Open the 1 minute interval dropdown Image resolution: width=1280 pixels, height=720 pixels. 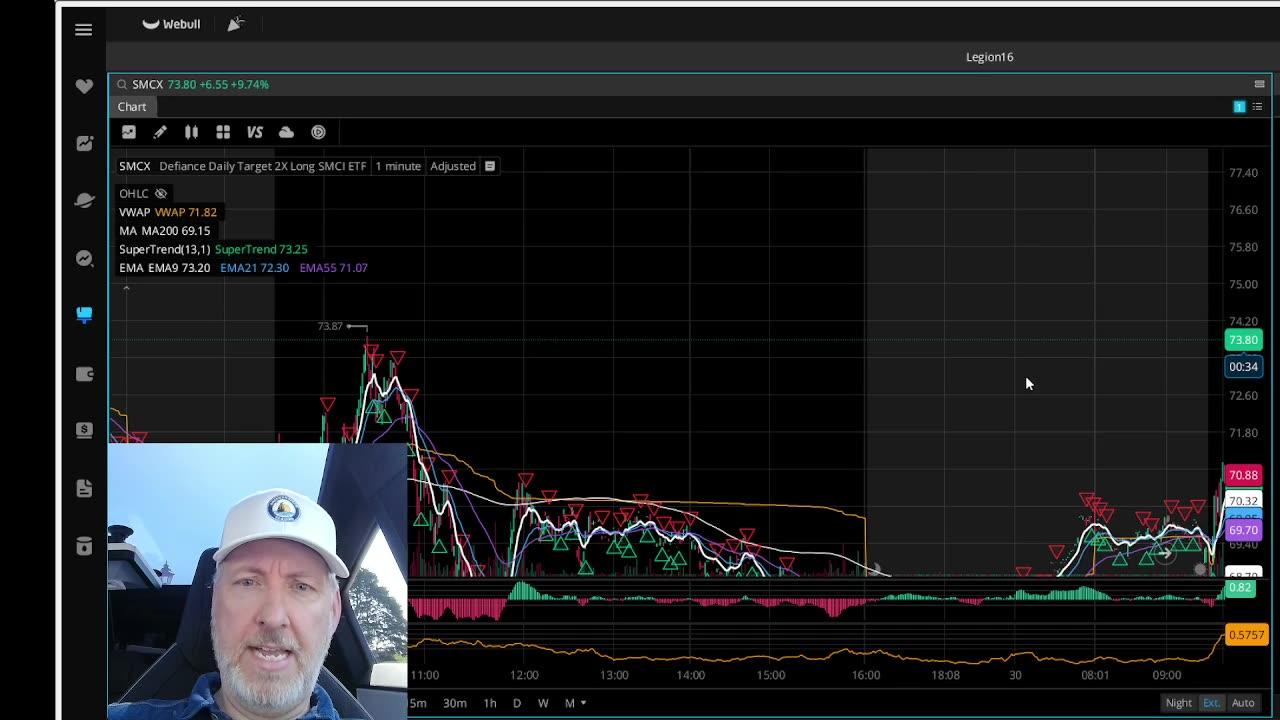398,166
